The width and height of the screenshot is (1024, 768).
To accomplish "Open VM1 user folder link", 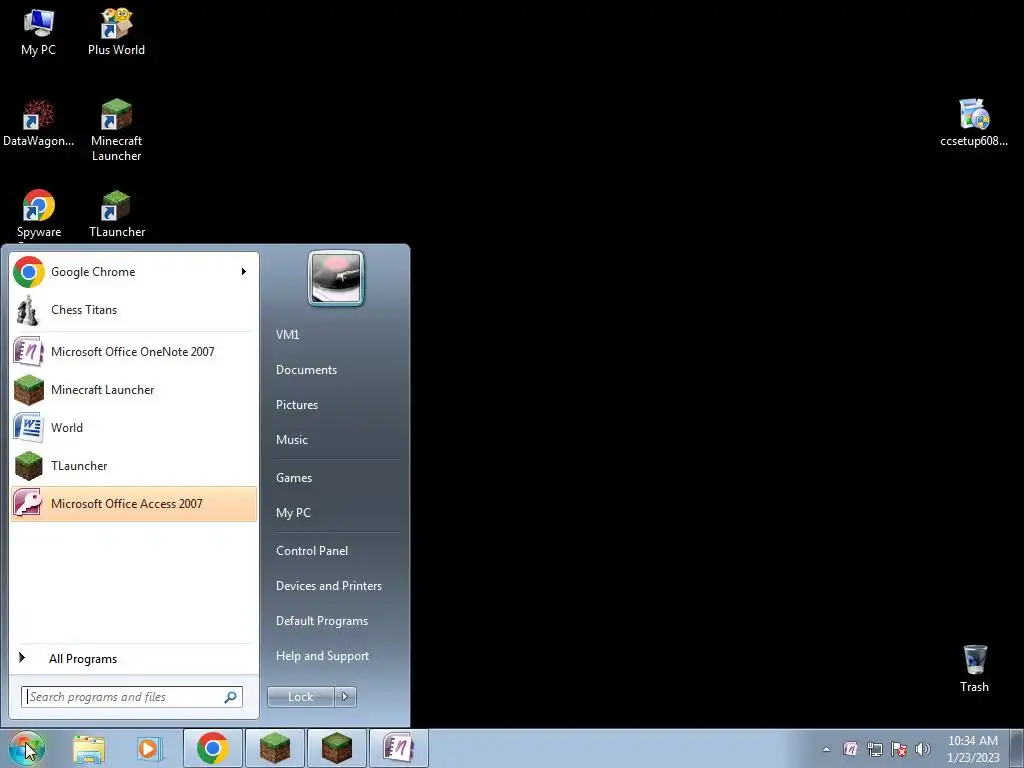I will coord(287,334).
